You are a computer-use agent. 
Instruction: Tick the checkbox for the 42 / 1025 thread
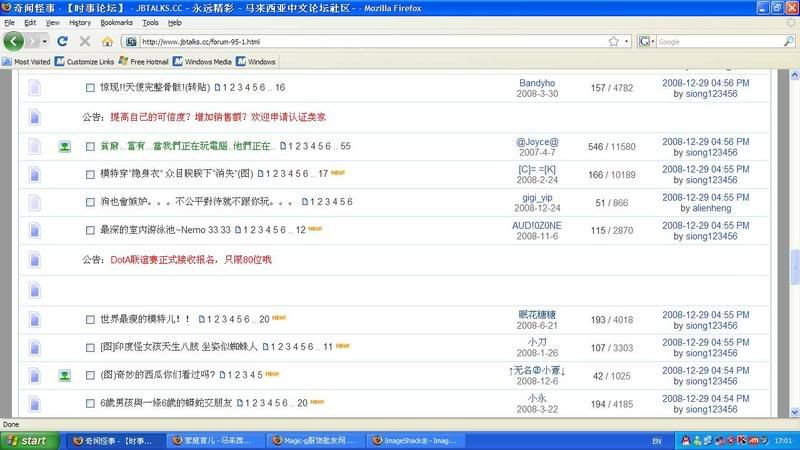tap(90, 375)
